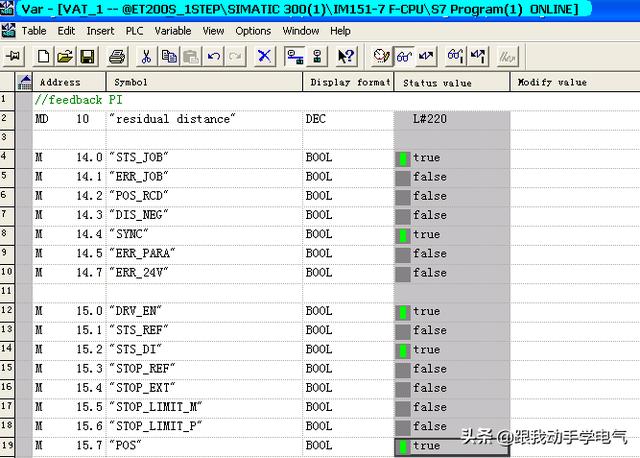Open the Insert menu
640x458 pixels.
[100, 31]
